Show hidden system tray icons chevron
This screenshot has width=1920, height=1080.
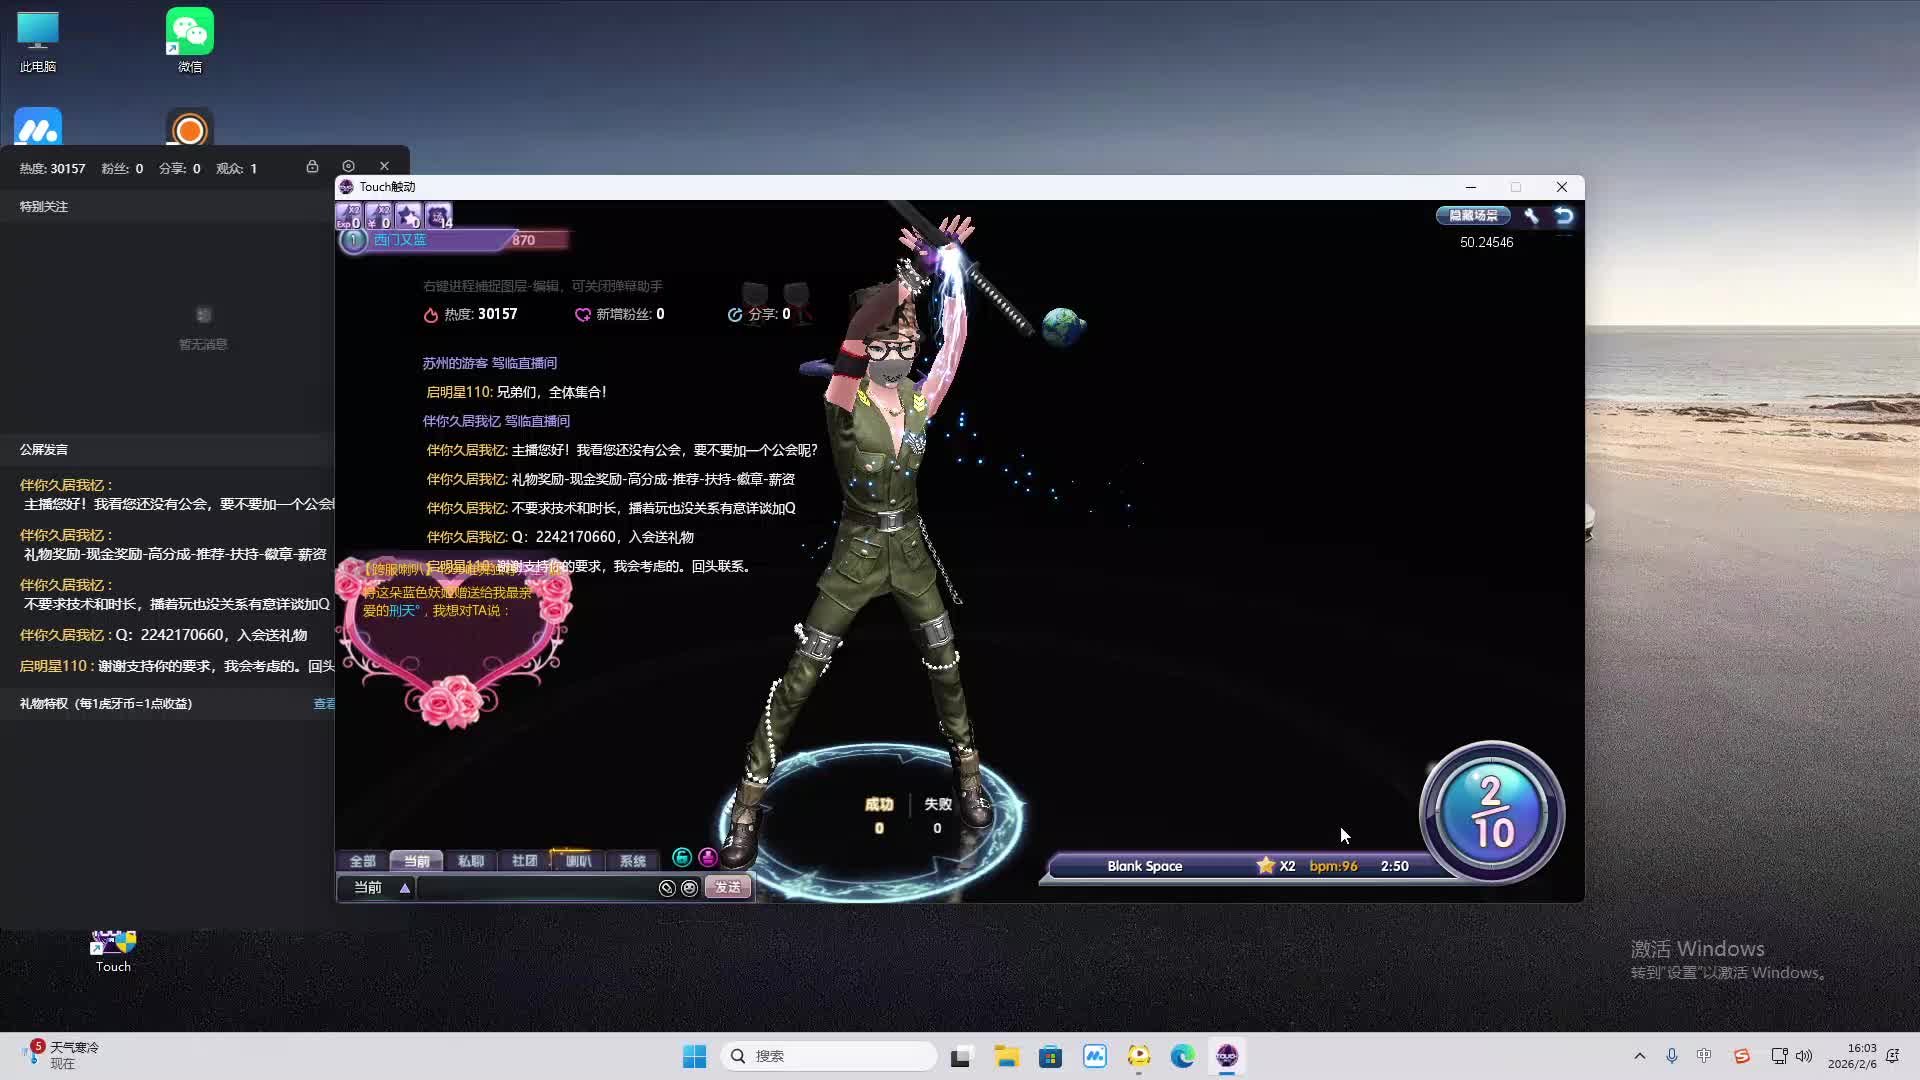(1639, 1056)
